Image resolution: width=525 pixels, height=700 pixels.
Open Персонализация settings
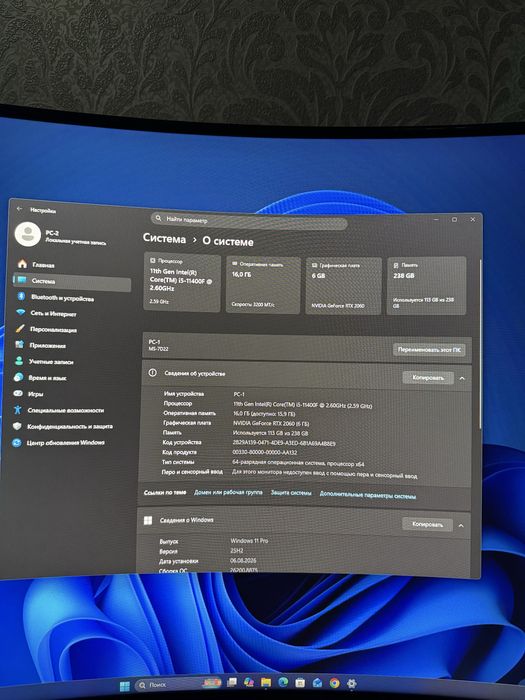[46, 329]
